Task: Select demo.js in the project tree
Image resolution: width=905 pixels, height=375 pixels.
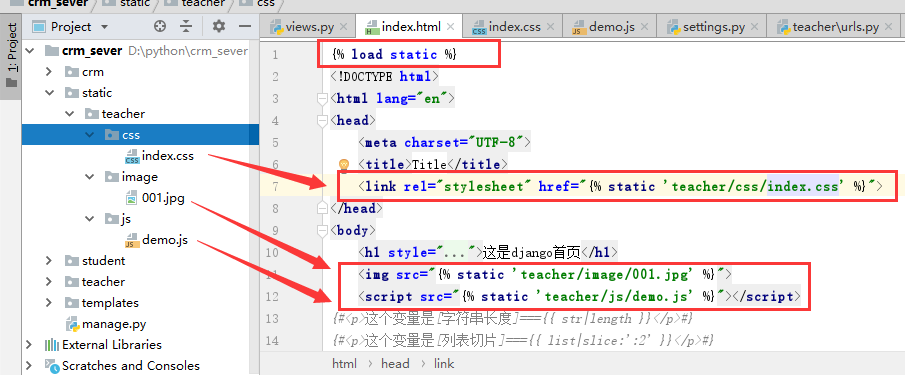Action: coord(165,240)
